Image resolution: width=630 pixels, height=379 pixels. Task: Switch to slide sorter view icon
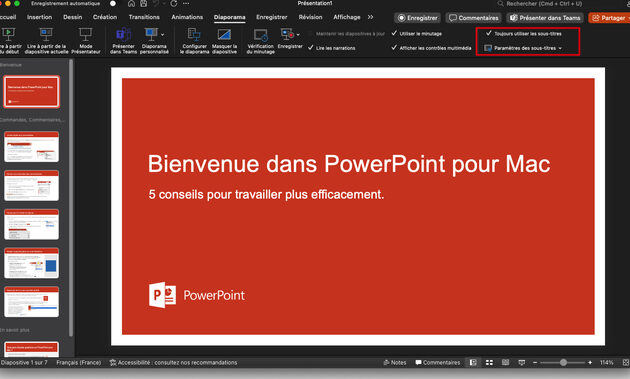[489, 363]
